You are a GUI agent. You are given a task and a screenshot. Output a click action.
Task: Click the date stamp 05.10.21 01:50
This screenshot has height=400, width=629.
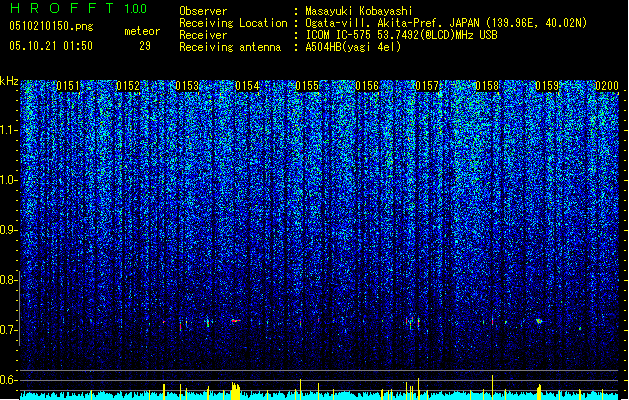[x=51, y=46]
